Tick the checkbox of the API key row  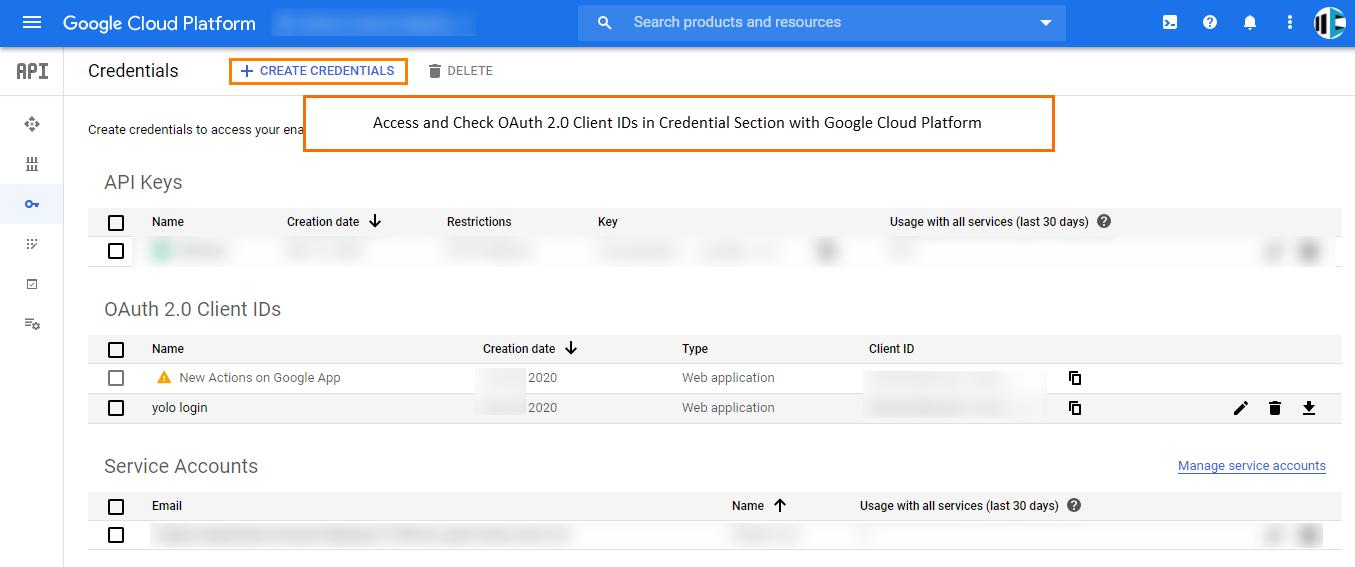click(x=116, y=251)
